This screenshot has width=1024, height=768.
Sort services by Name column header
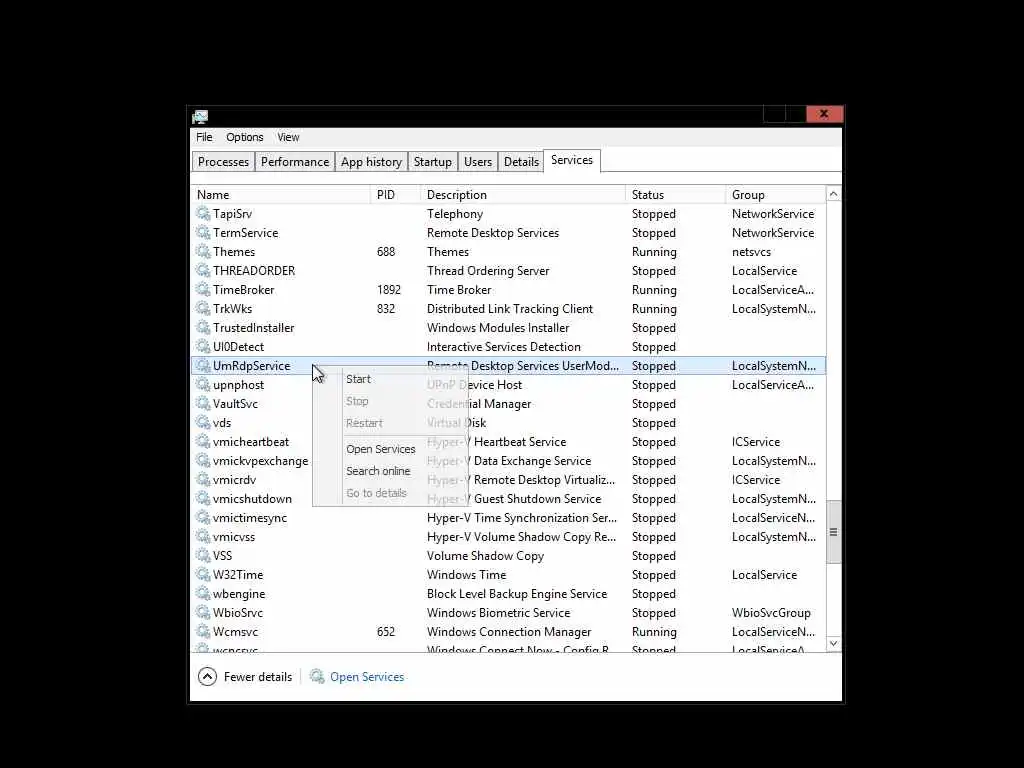[x=281, y=195]
